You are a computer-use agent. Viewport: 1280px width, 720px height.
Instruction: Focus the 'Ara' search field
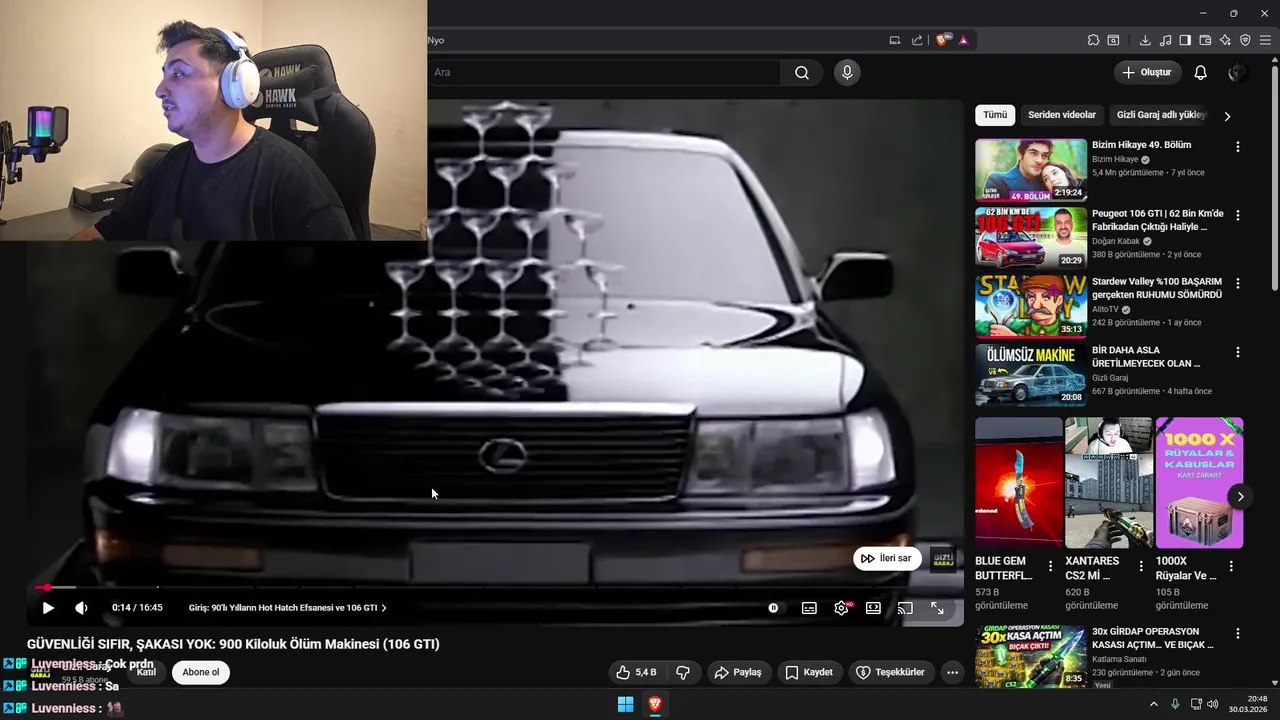click(604, 72)
